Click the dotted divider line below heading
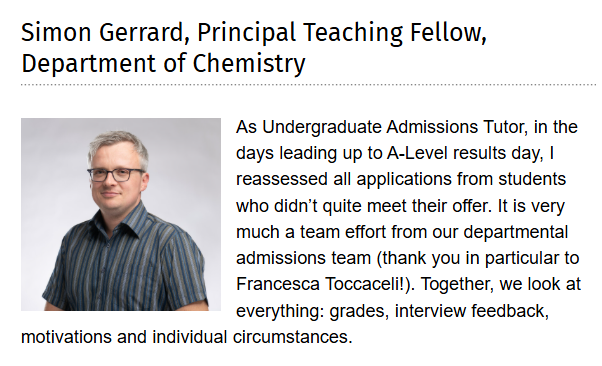 308,84
